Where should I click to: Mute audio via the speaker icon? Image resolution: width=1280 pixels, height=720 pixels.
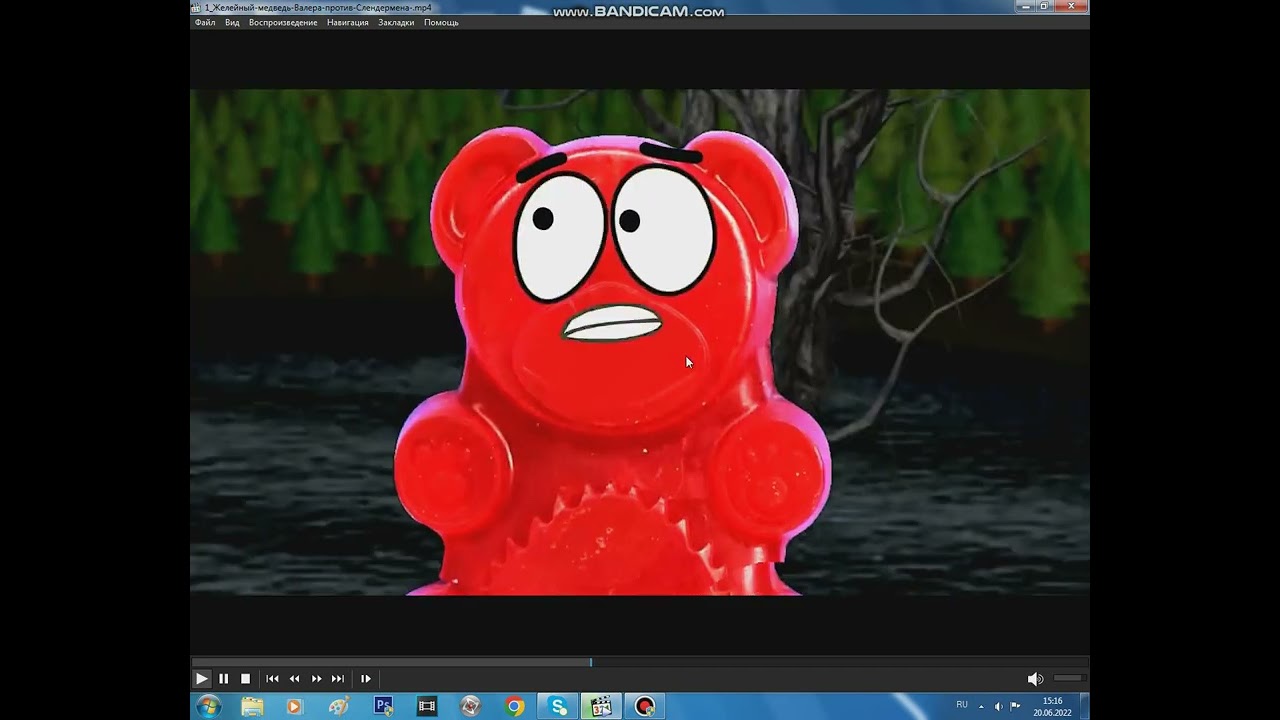(x=1035, y=679)
